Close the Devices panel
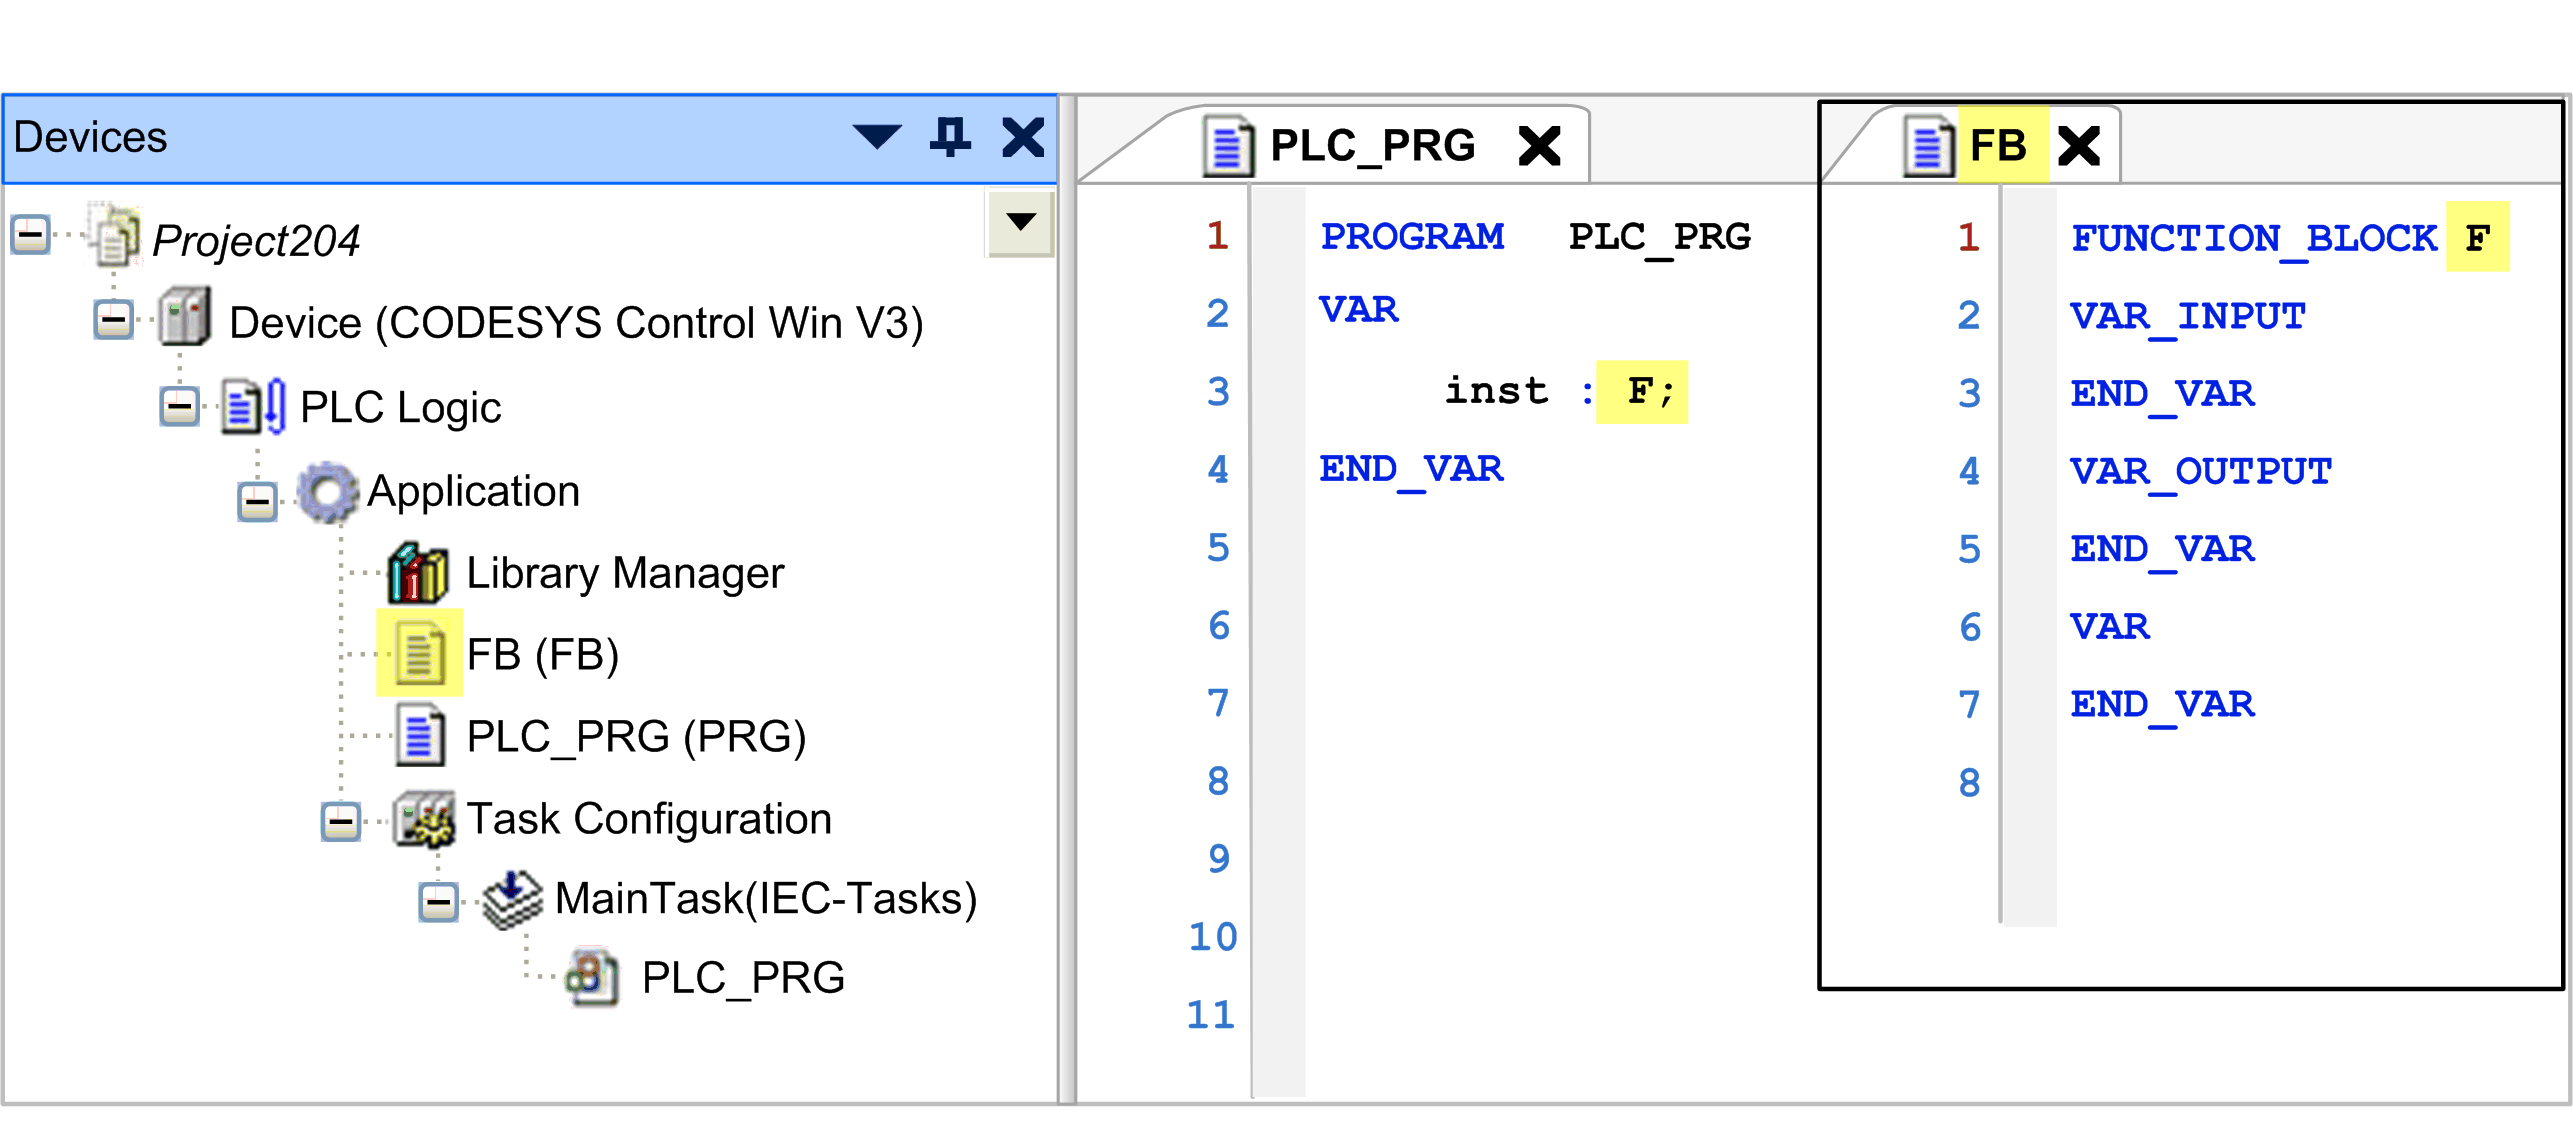The image size is (2573, 1148). point(1023,137)
